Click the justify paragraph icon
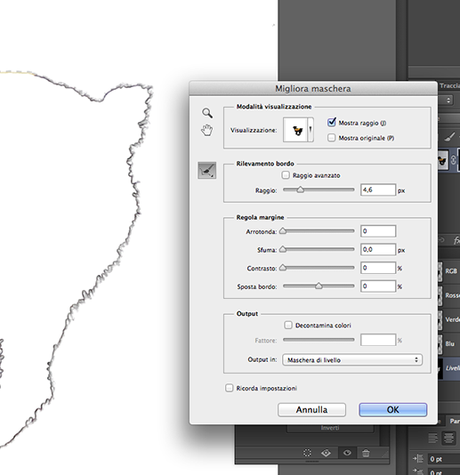 [x=449, y=438]
